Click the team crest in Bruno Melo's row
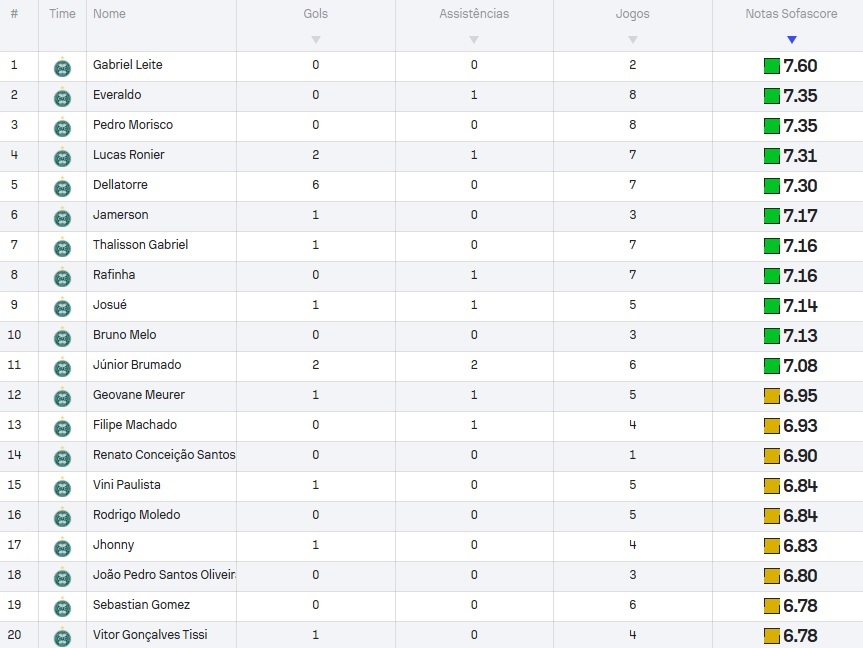 point(62,337)
